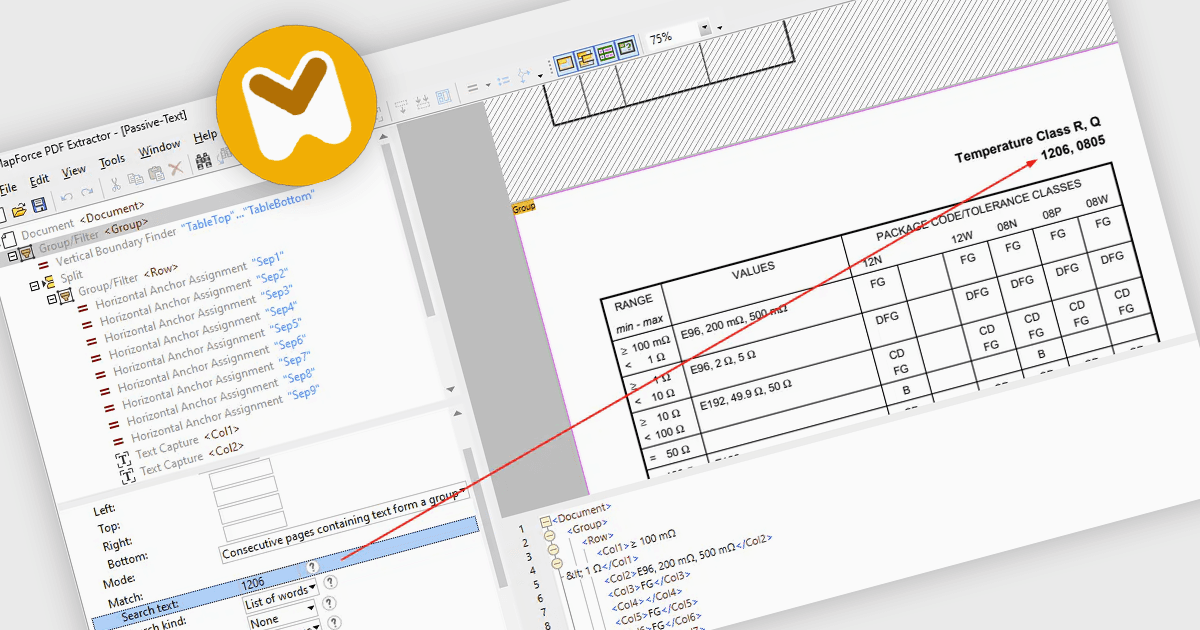Click the Copy icon in toolbar
Viewport: 1200px width, 630px height.
click(x=135, y=180)
